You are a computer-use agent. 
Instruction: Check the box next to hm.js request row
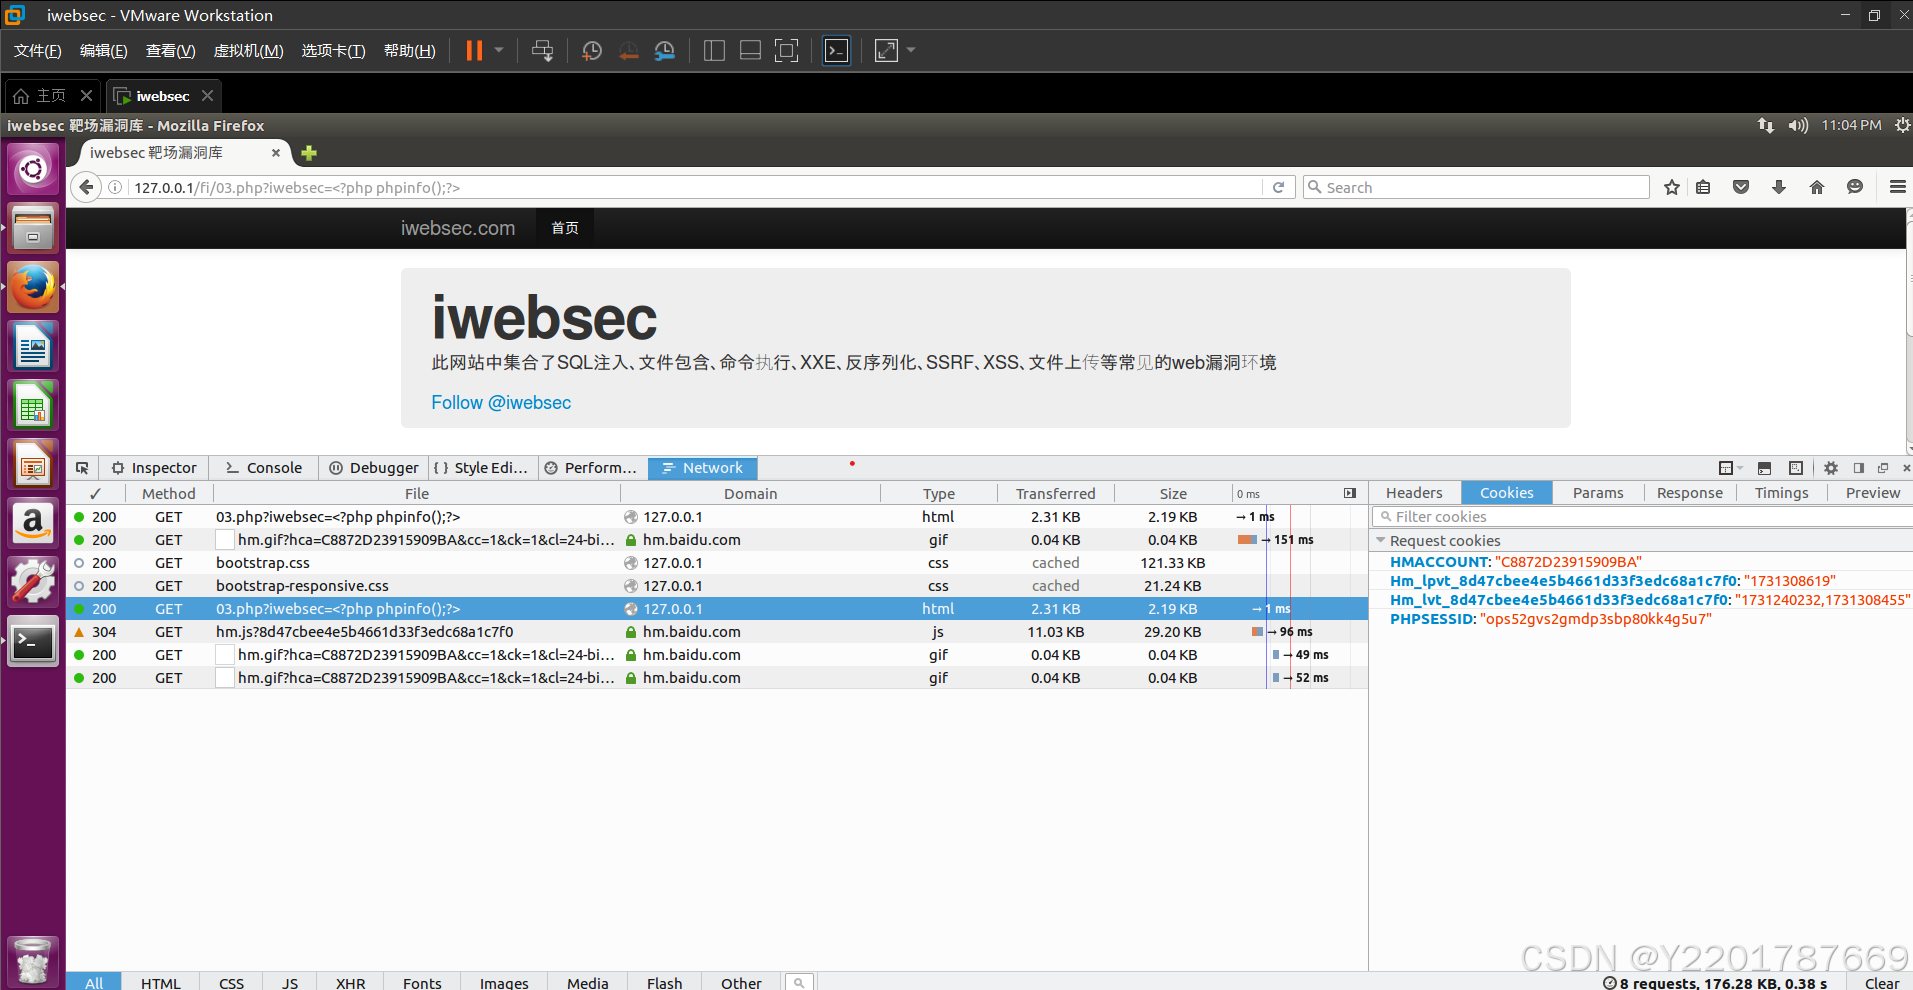[224, 631]
